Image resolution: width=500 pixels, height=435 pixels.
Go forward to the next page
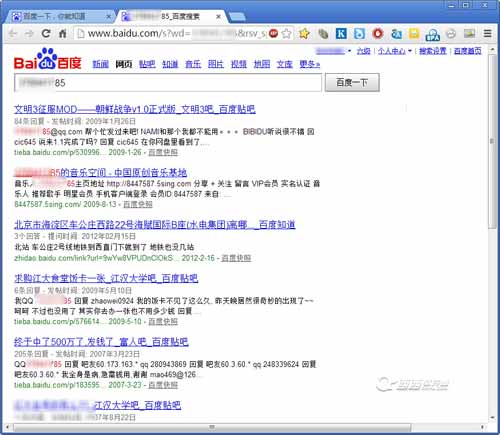[30, 33]
